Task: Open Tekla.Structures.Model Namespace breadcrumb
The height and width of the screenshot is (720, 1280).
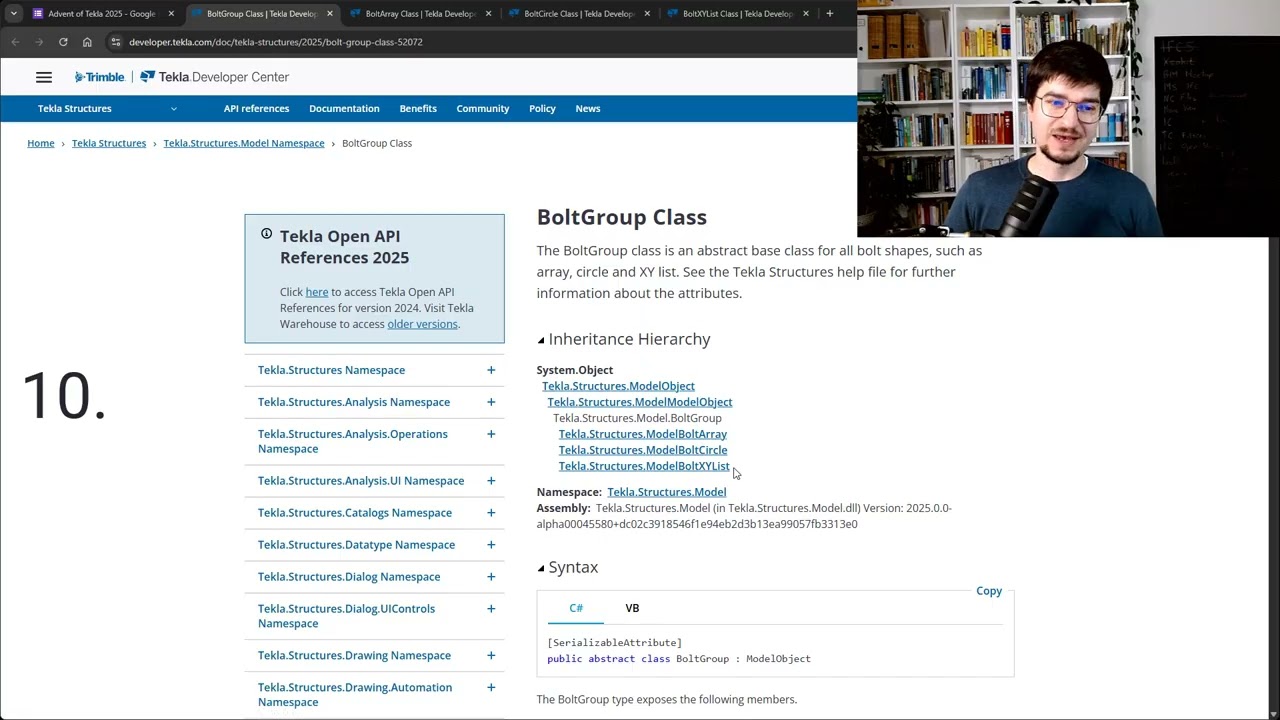Action: (x=244, y=143)
